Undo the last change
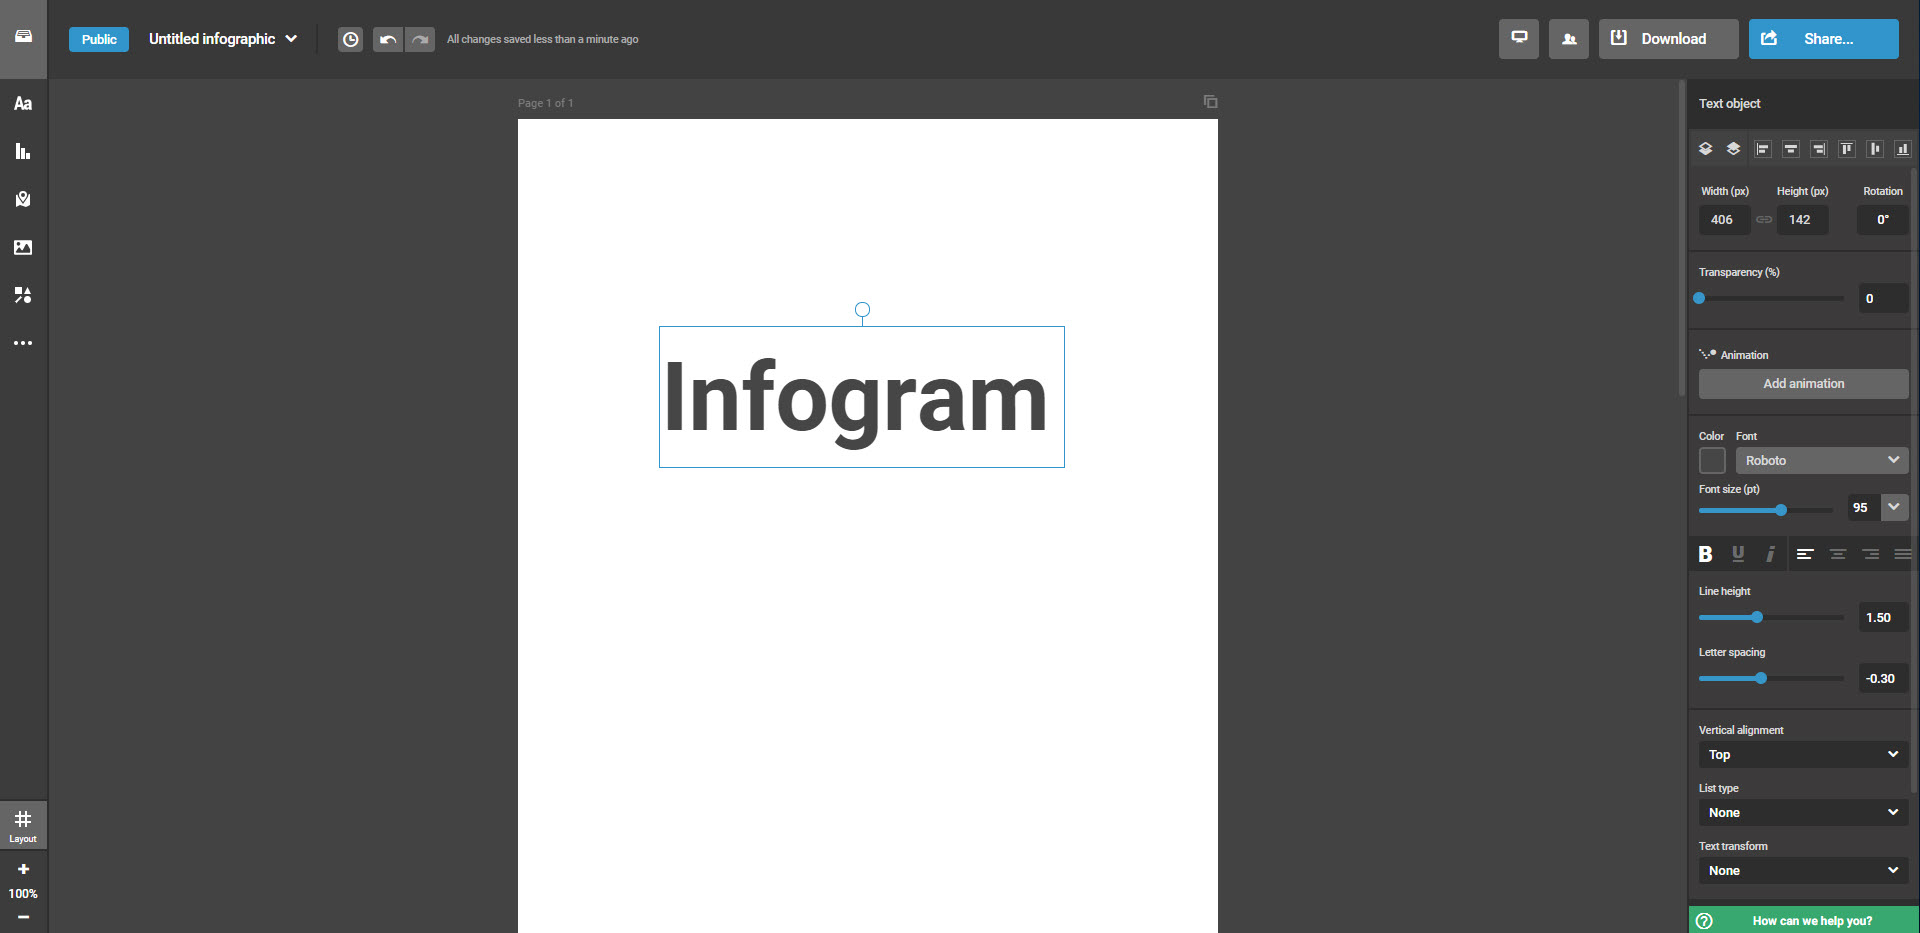Viewport: 1920px width, 933px height. point(388,39)
